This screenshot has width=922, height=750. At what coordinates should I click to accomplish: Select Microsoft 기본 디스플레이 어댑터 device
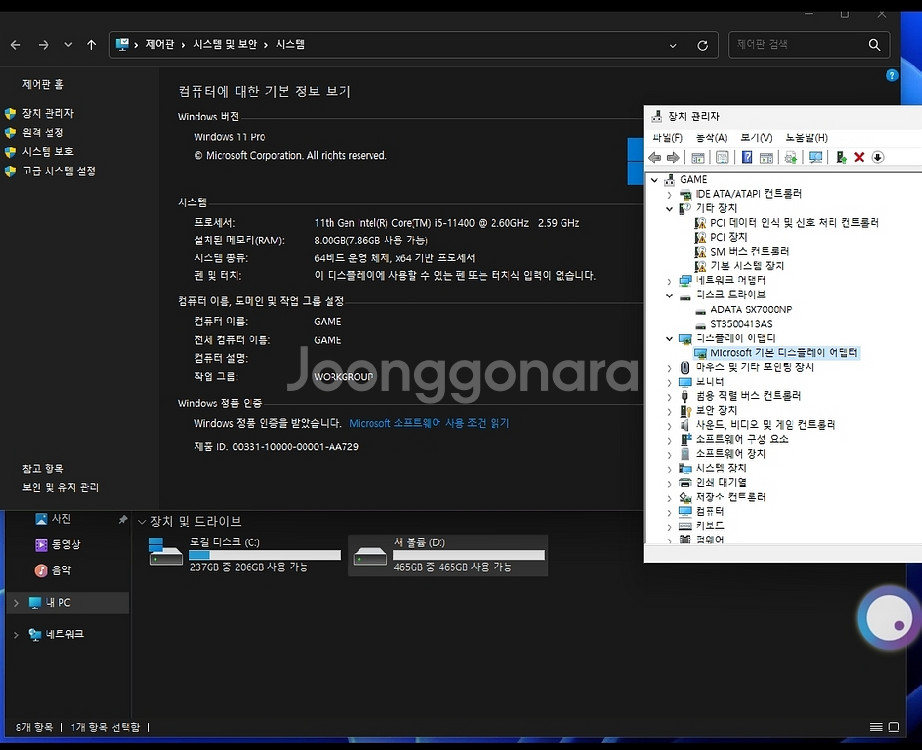coord(783,353)
